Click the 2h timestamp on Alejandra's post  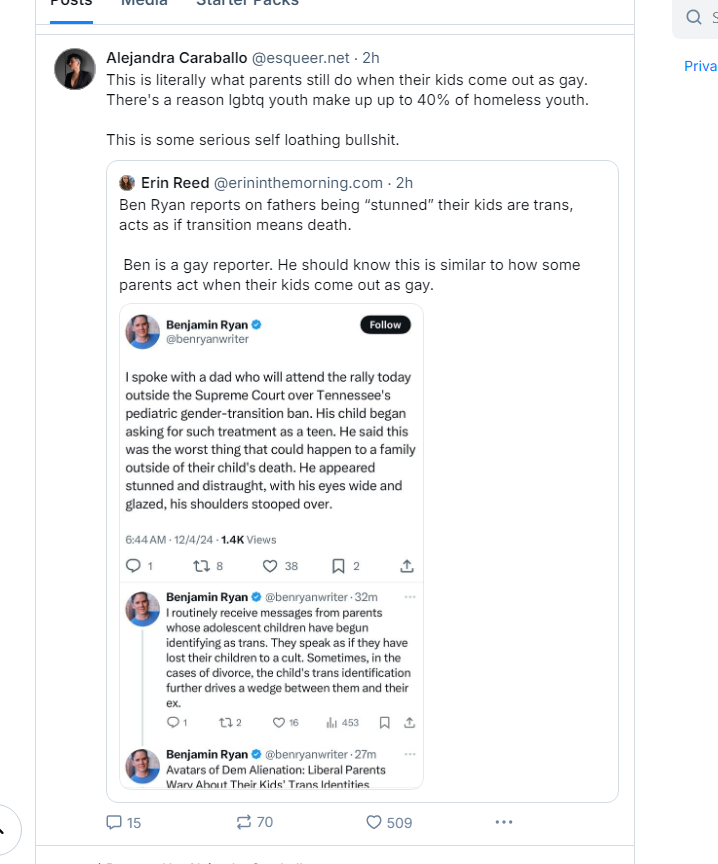370,58
